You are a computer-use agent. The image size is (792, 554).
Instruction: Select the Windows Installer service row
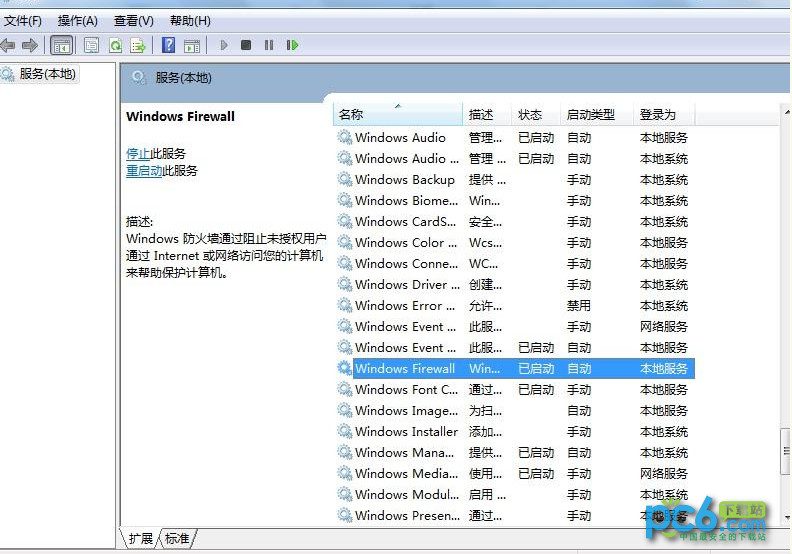coord(406,432)
